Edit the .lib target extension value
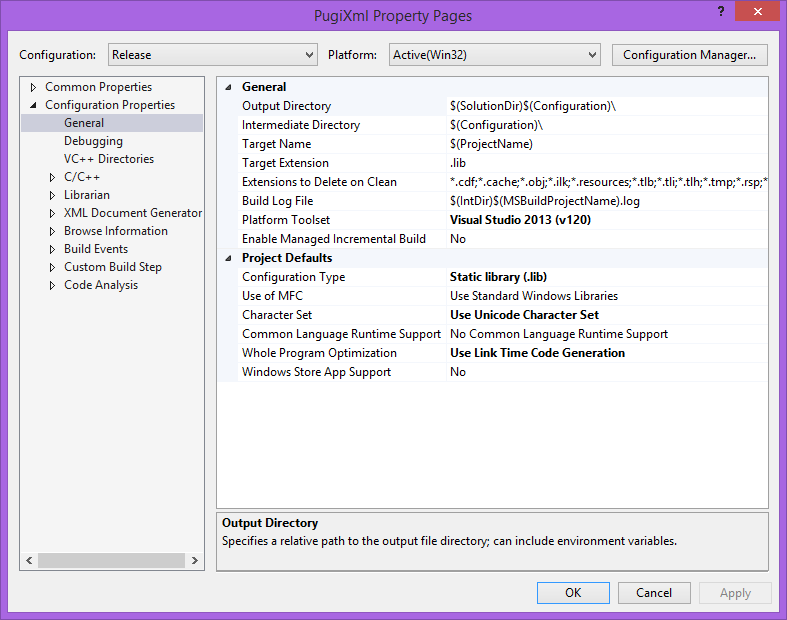The width and height of the screenshot is (787, 620). point(607,163)
